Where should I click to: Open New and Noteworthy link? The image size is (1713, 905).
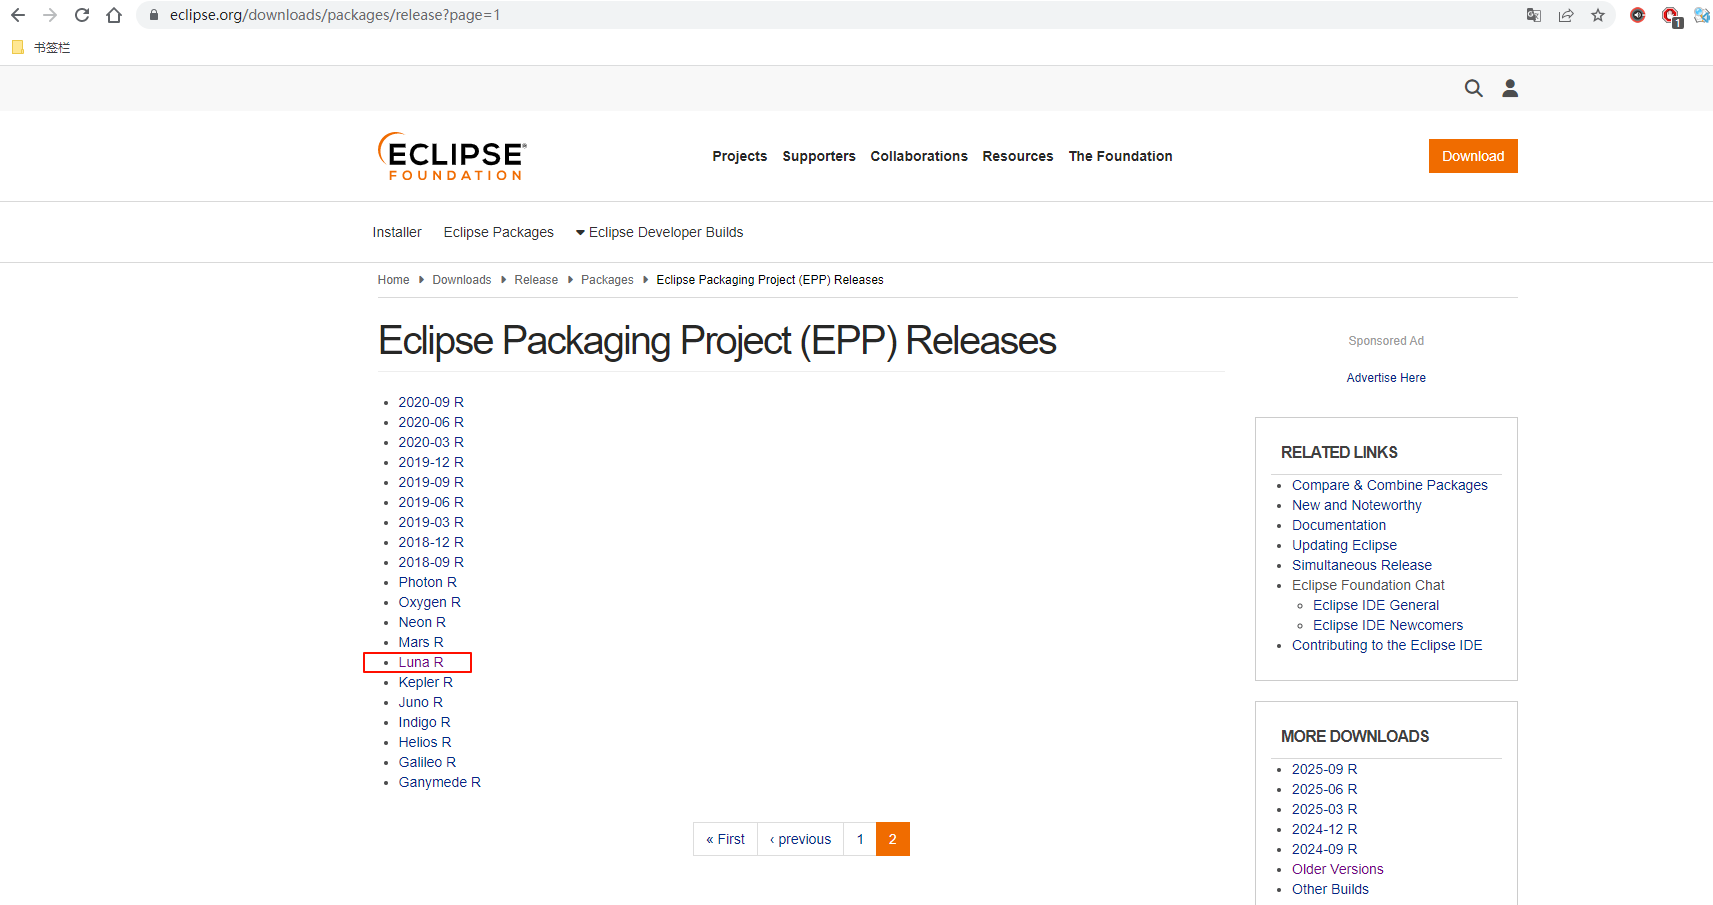coord(1356,505)
